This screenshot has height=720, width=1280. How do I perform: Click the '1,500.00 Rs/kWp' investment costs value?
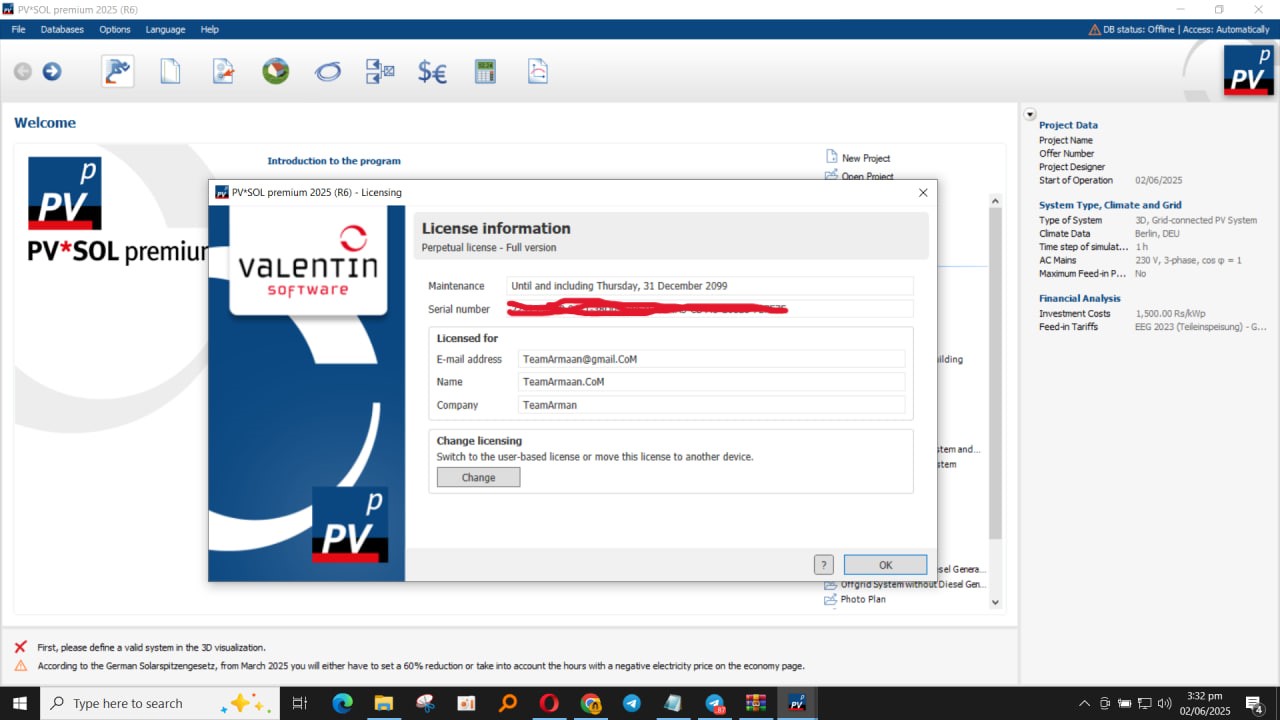(1170, 313)
